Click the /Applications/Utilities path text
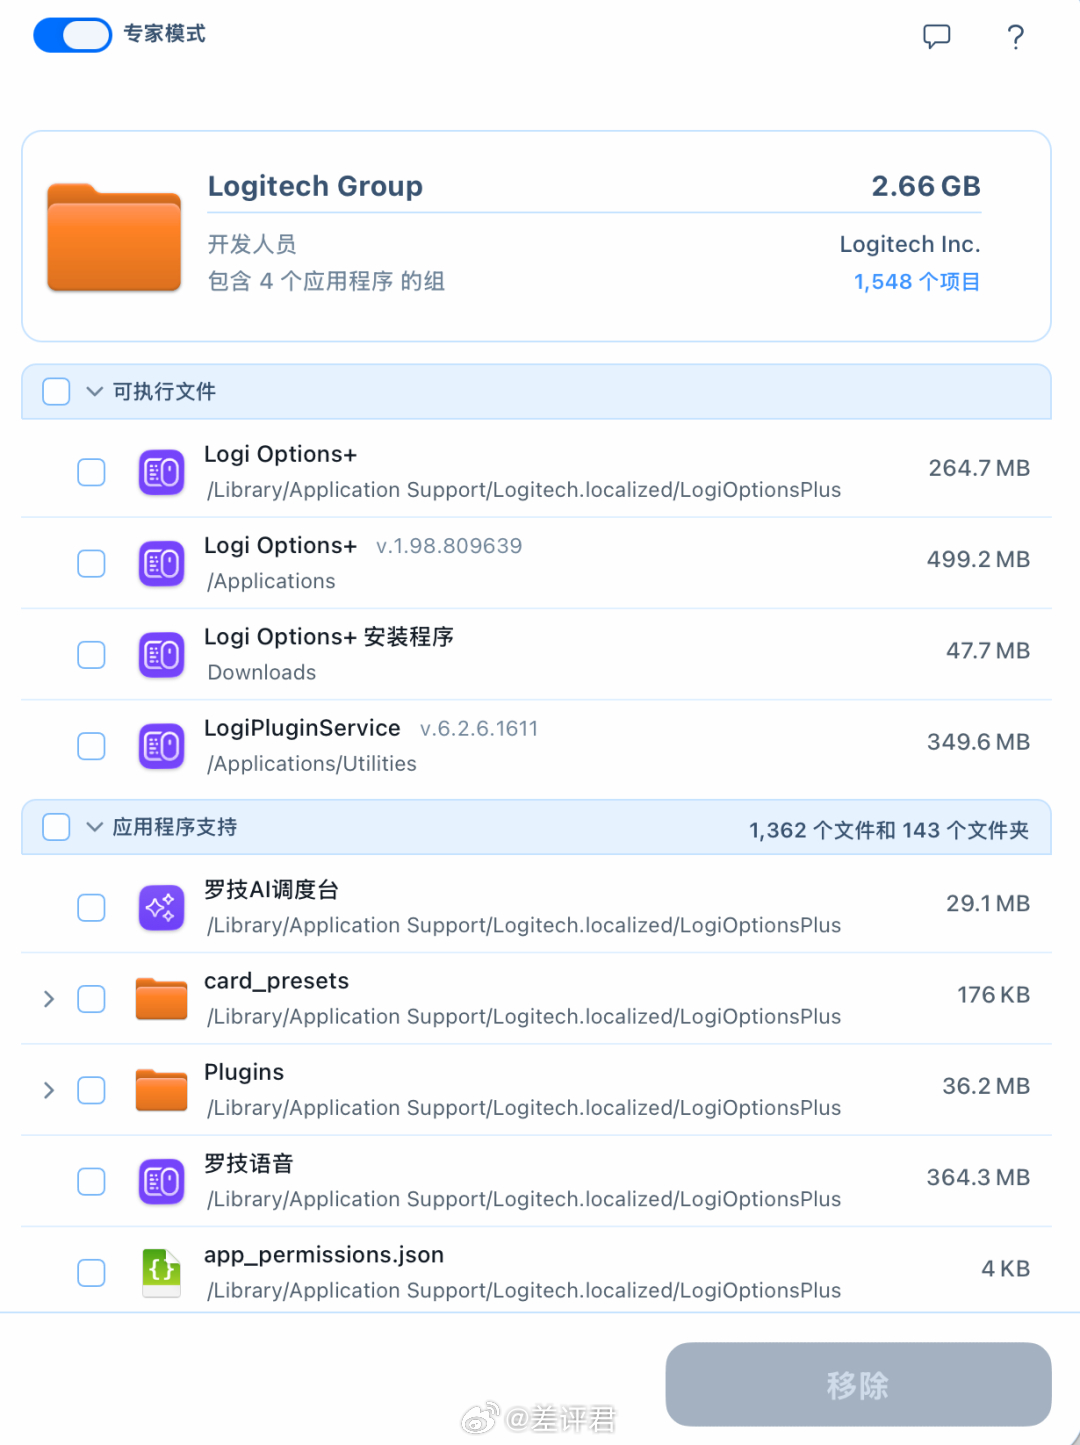 pyautogui.click(x=312, y=764)
